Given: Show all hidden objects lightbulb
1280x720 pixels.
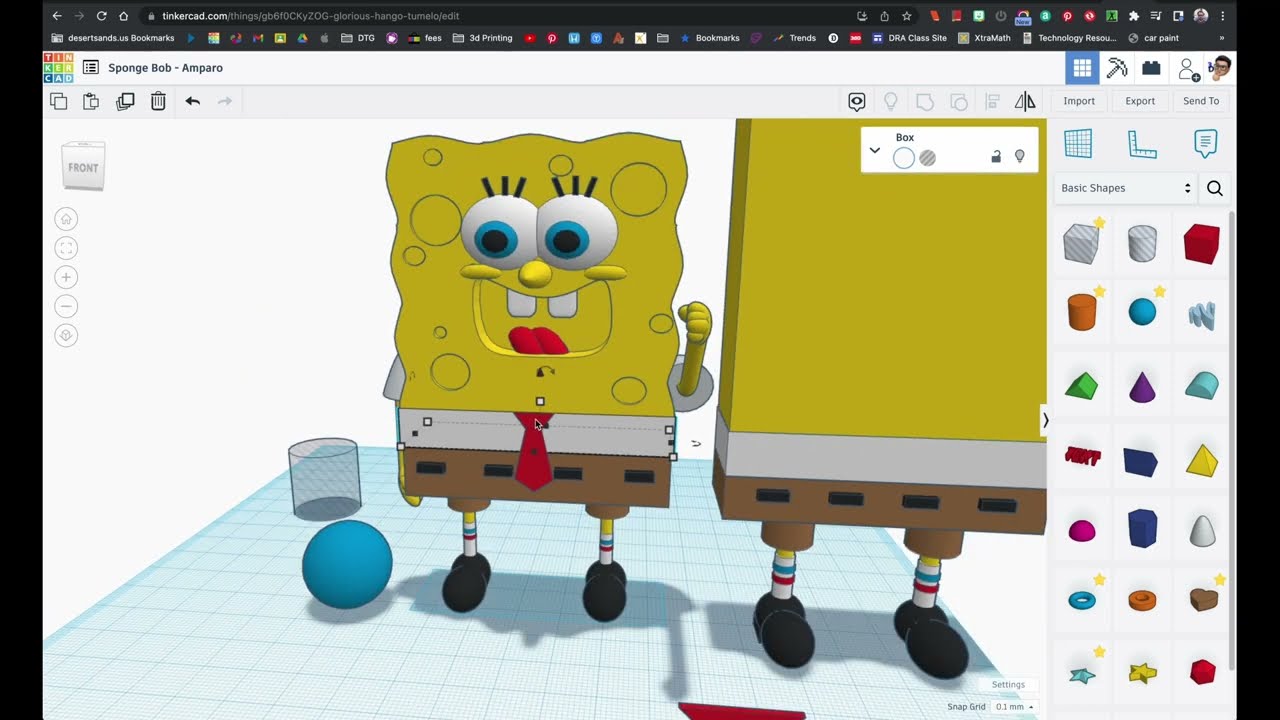Looking at the screenshot, I should [891, 101].
